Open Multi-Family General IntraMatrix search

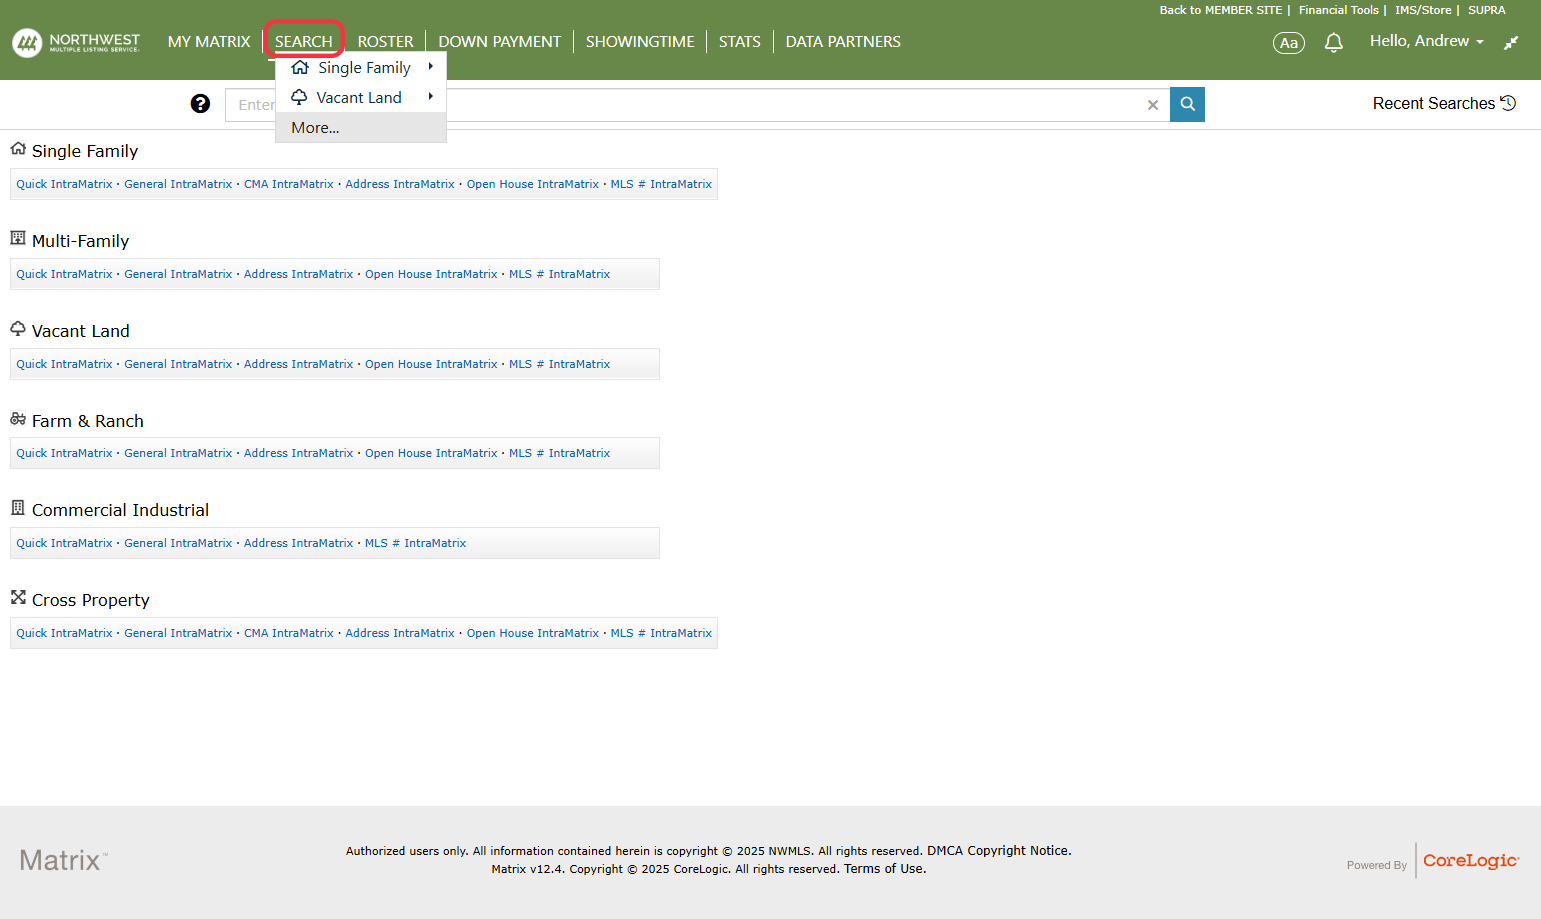click(x=178, y=274)
